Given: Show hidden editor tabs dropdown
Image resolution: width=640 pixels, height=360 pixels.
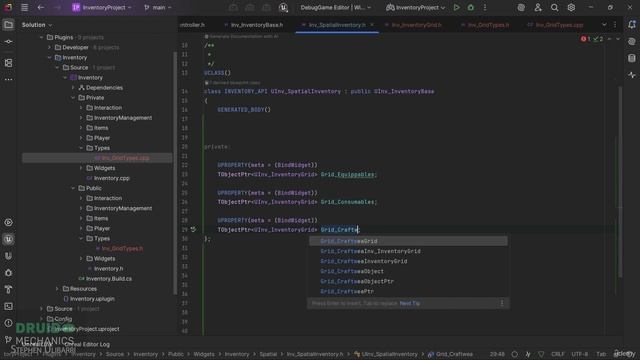Looking at the screenshot, I should point(604,25).
